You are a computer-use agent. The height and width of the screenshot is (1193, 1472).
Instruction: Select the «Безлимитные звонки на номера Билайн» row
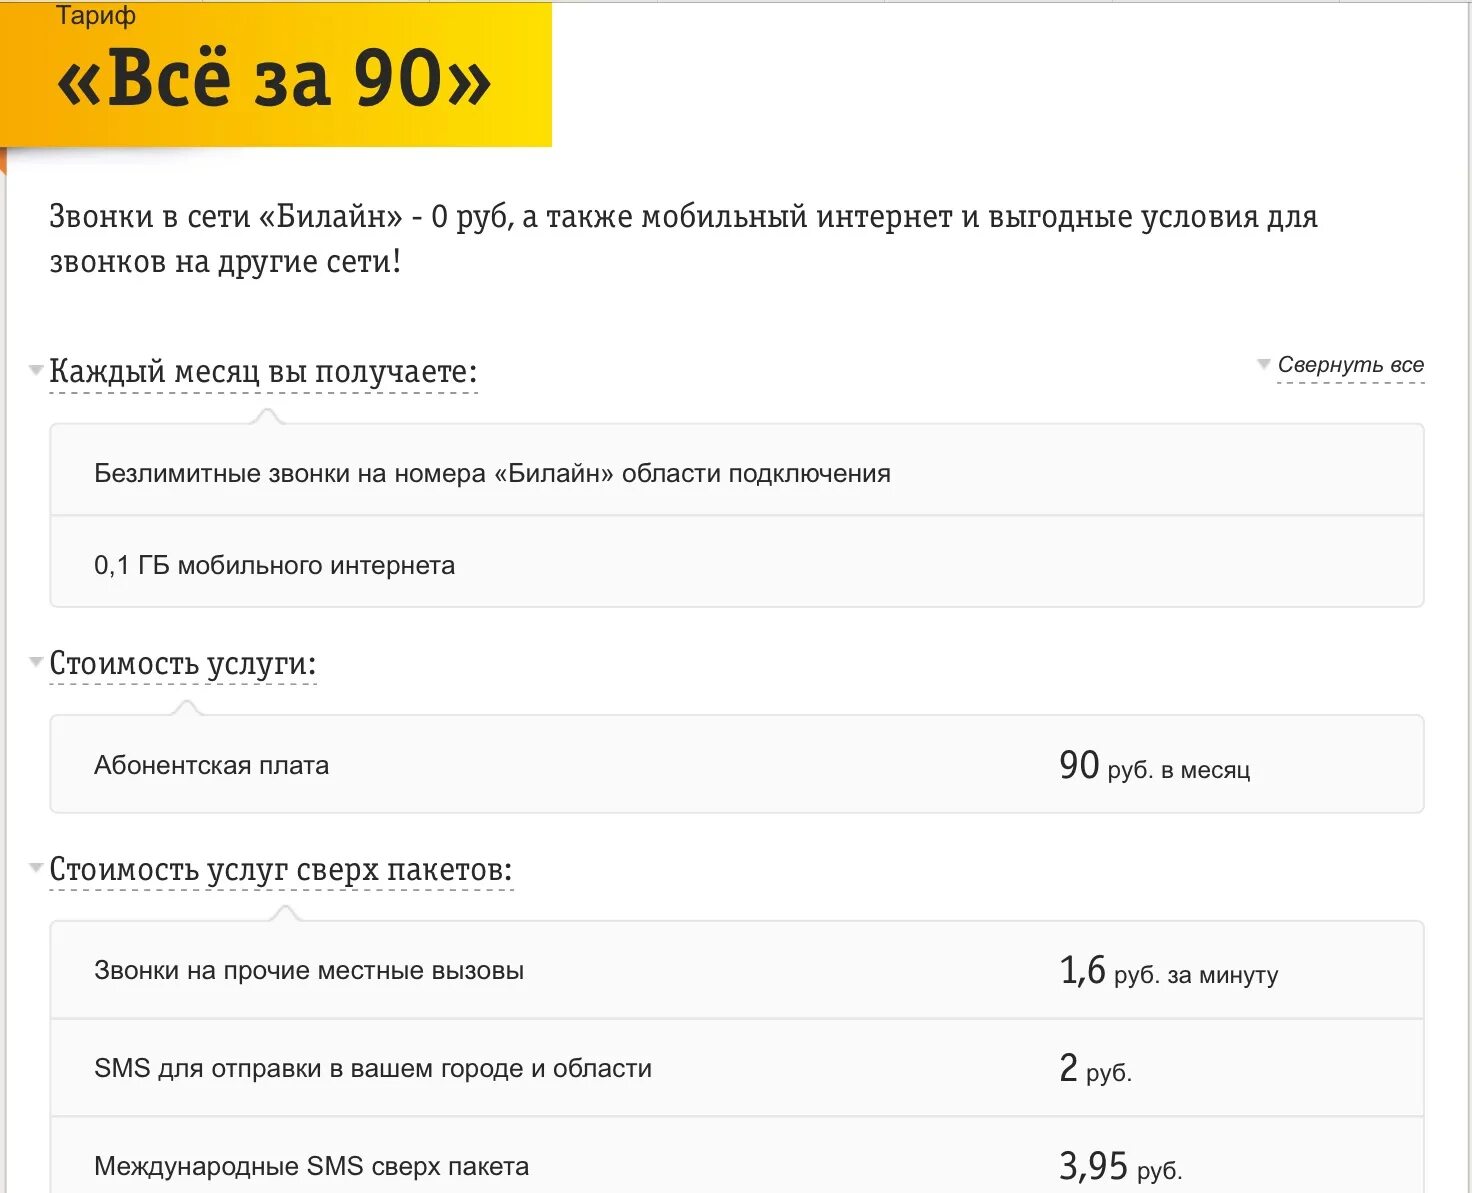click(737, 470)
